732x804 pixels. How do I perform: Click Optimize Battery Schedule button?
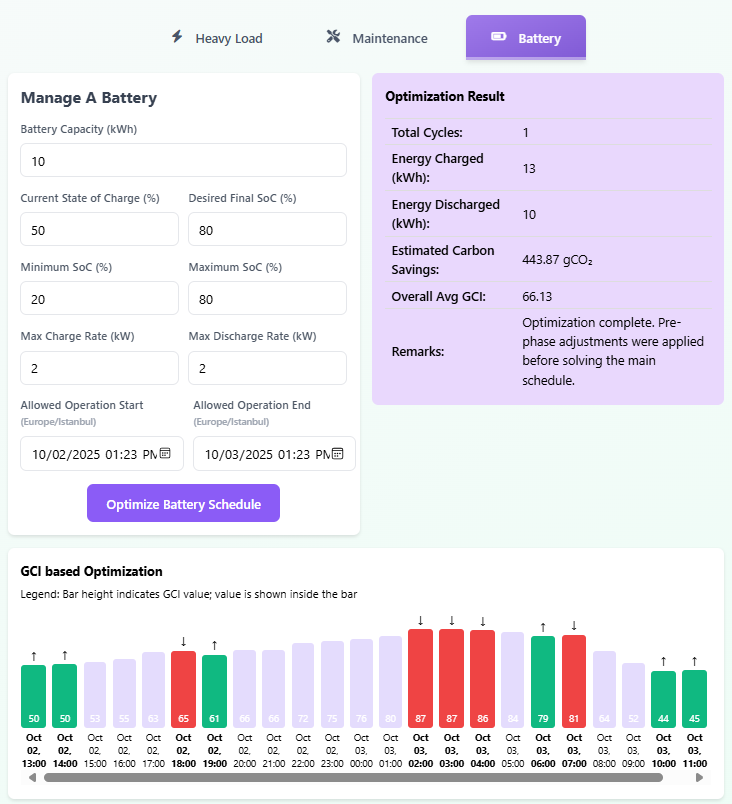pyautogui.click(x=183, y=504)
